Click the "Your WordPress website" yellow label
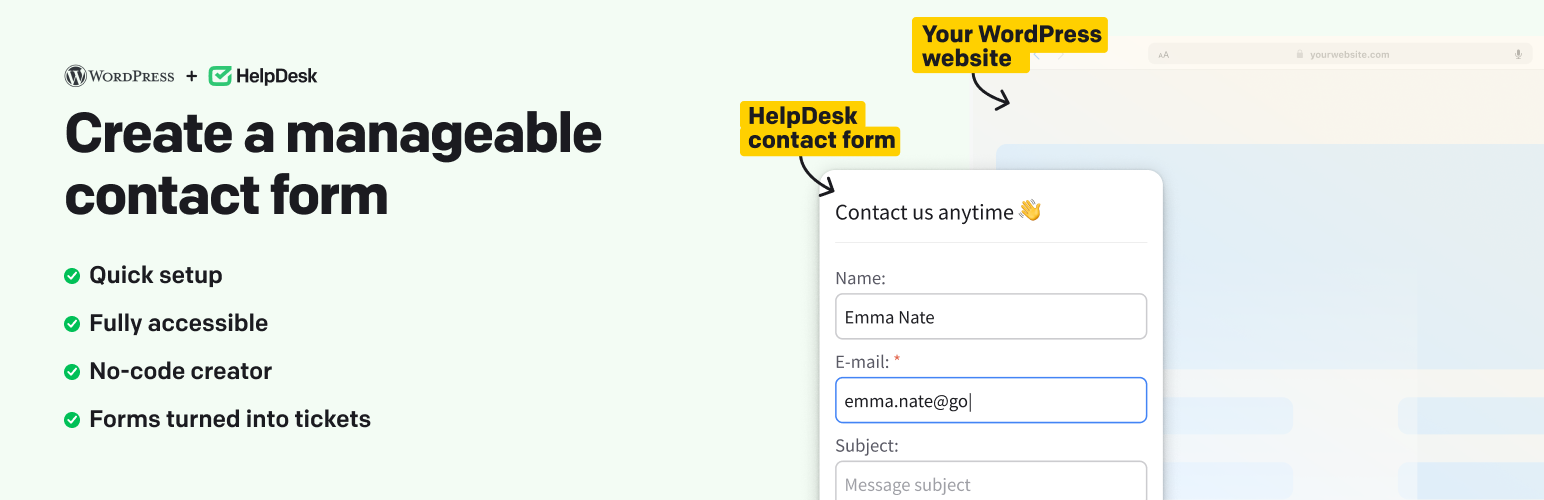Image resolution: width=1544 pixels, height=500 pixels. coord(1010,46)
